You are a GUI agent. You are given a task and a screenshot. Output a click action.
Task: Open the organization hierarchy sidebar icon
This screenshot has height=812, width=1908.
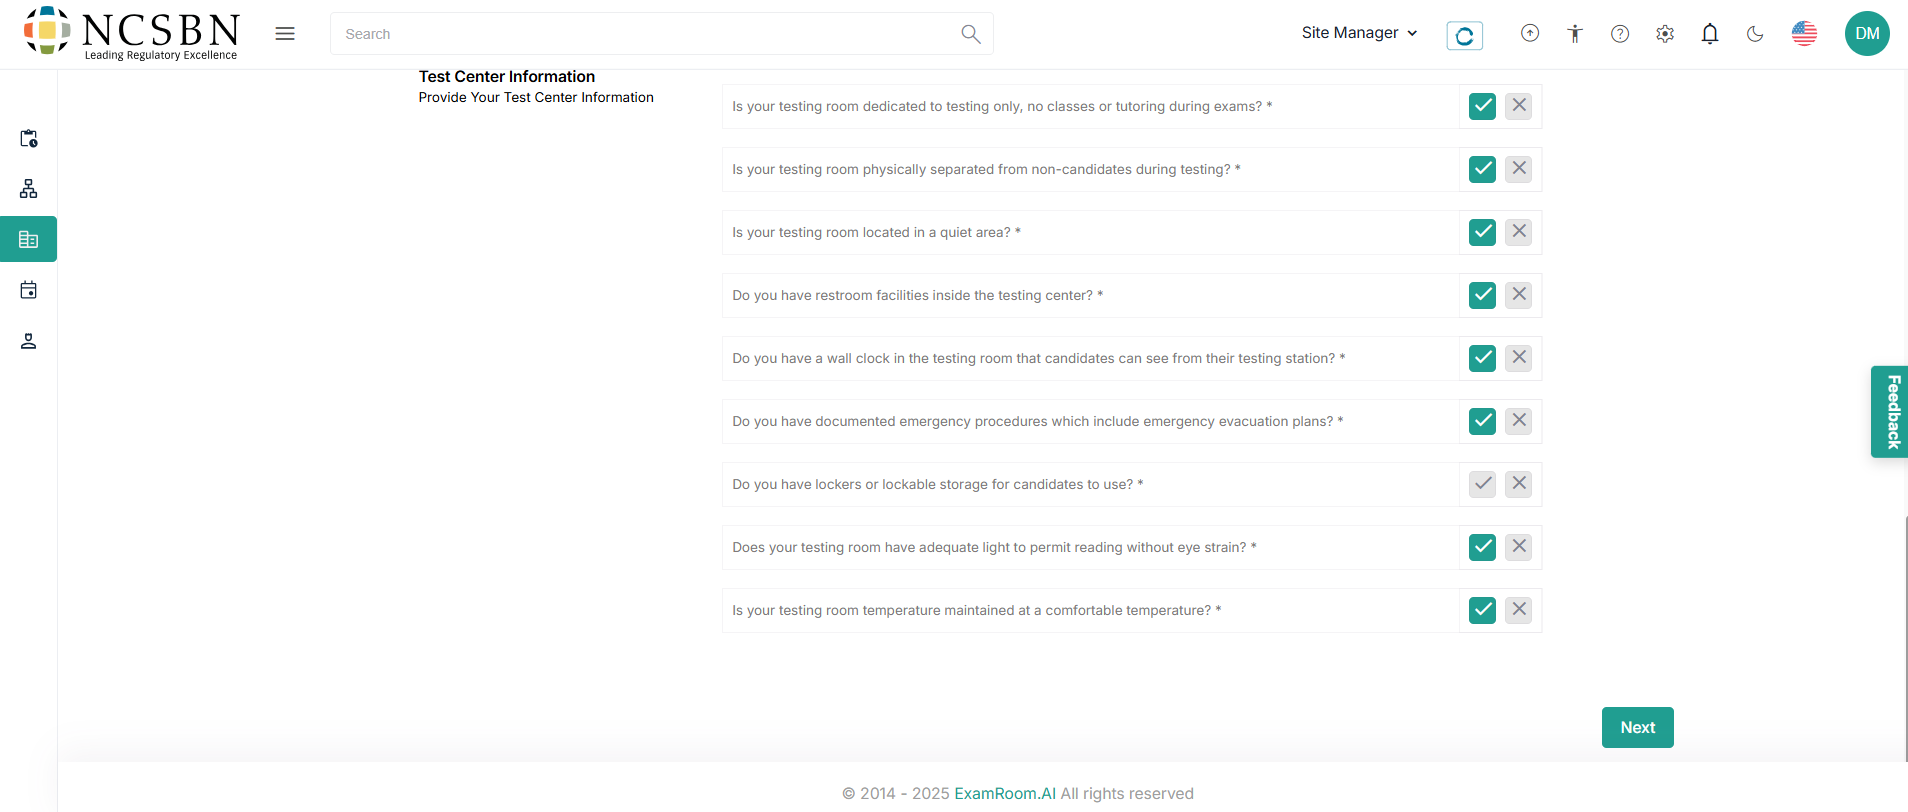point(29,189)
